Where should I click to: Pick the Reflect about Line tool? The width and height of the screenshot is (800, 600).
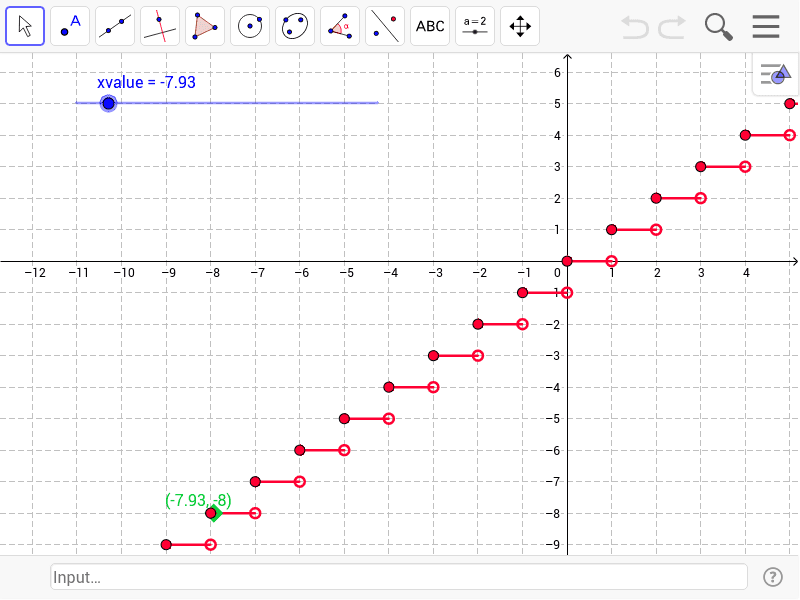point(385,26)
